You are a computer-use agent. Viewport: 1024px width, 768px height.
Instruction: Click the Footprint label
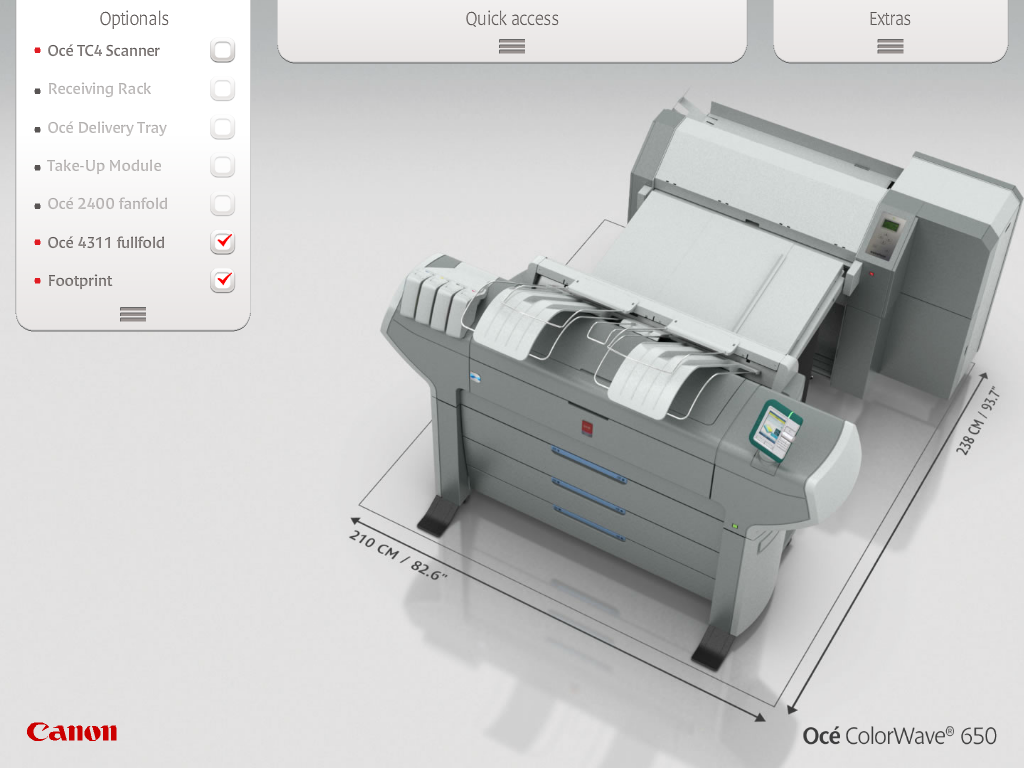(80, 281)
